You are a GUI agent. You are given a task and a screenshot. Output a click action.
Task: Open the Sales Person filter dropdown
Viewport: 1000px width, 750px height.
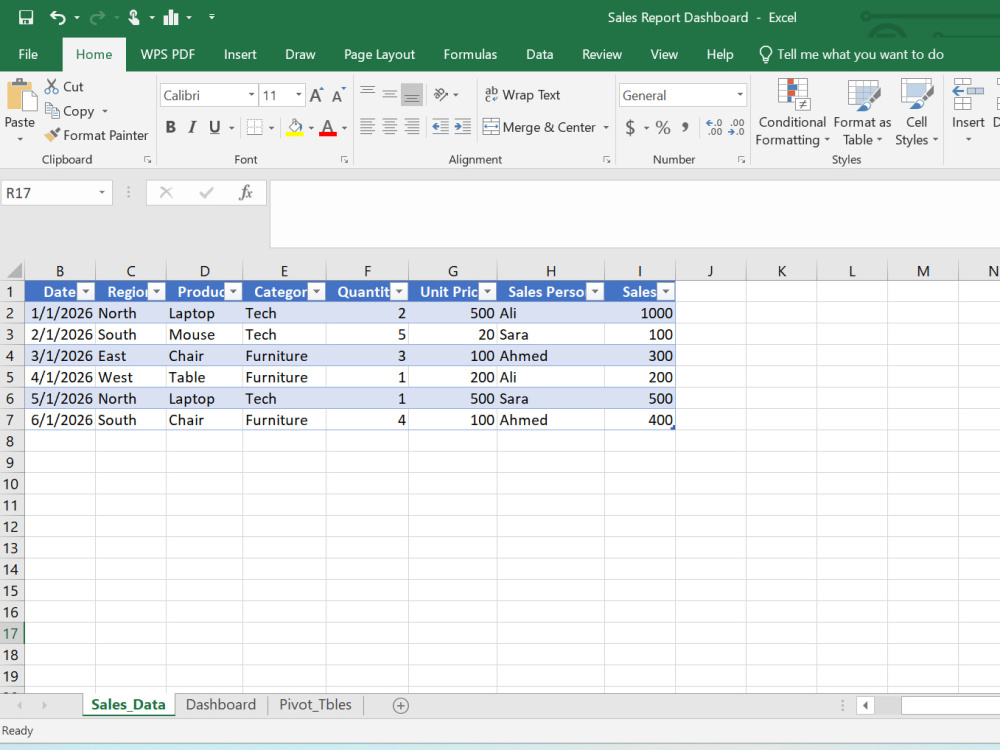(595, 292)
